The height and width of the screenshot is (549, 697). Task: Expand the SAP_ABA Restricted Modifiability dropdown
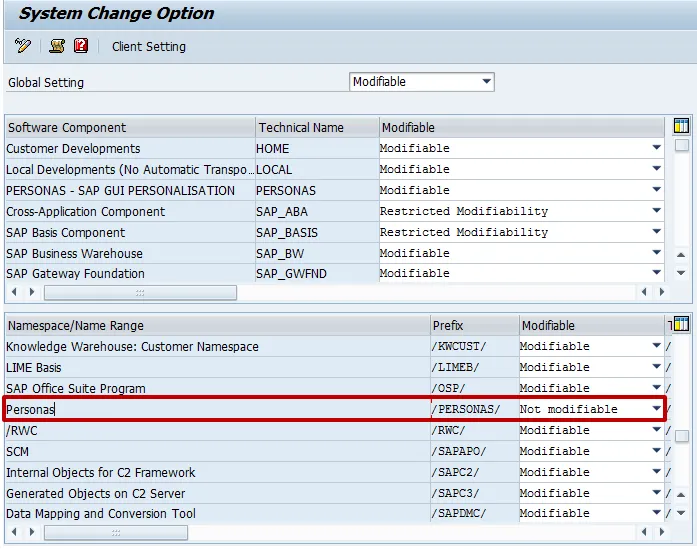657,211
